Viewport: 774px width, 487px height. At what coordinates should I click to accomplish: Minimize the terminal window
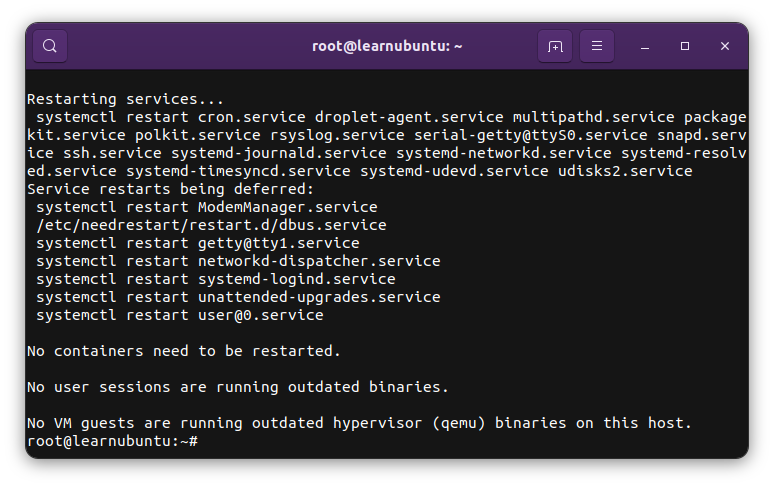coord(645,46)
